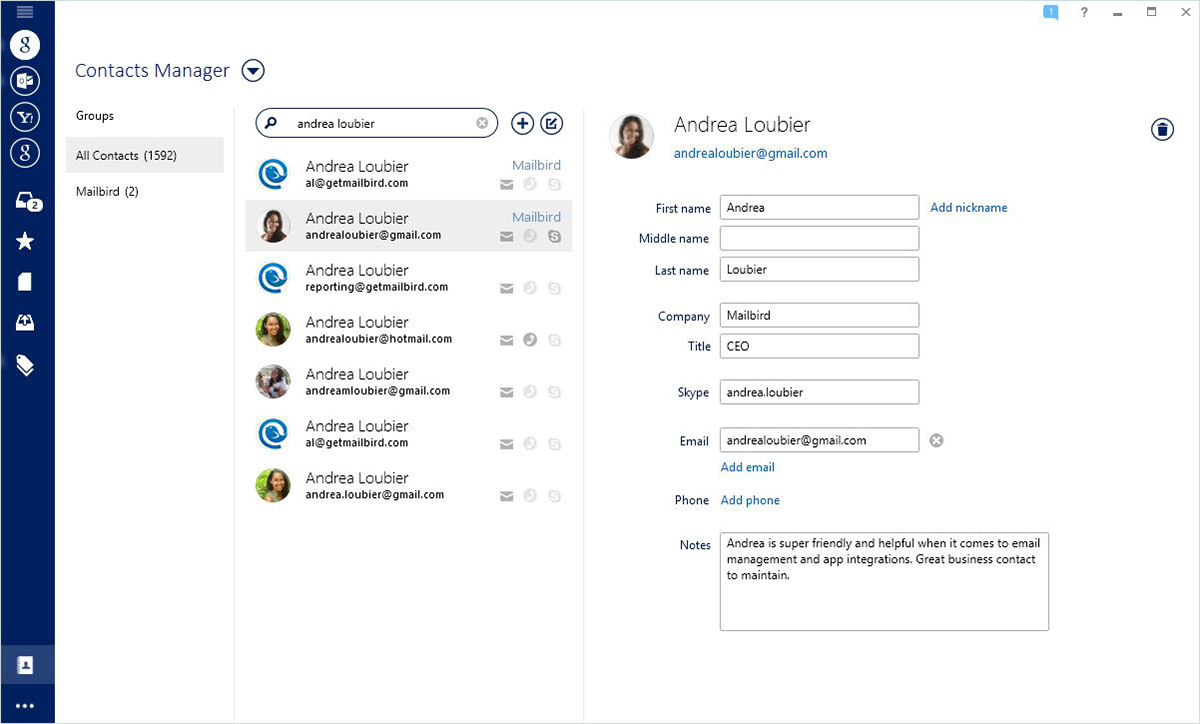Image resolution: width=1200 pixels, height=724 pixels.
Task: Click into the Notes text area
Action: click(x=884, y=581)
